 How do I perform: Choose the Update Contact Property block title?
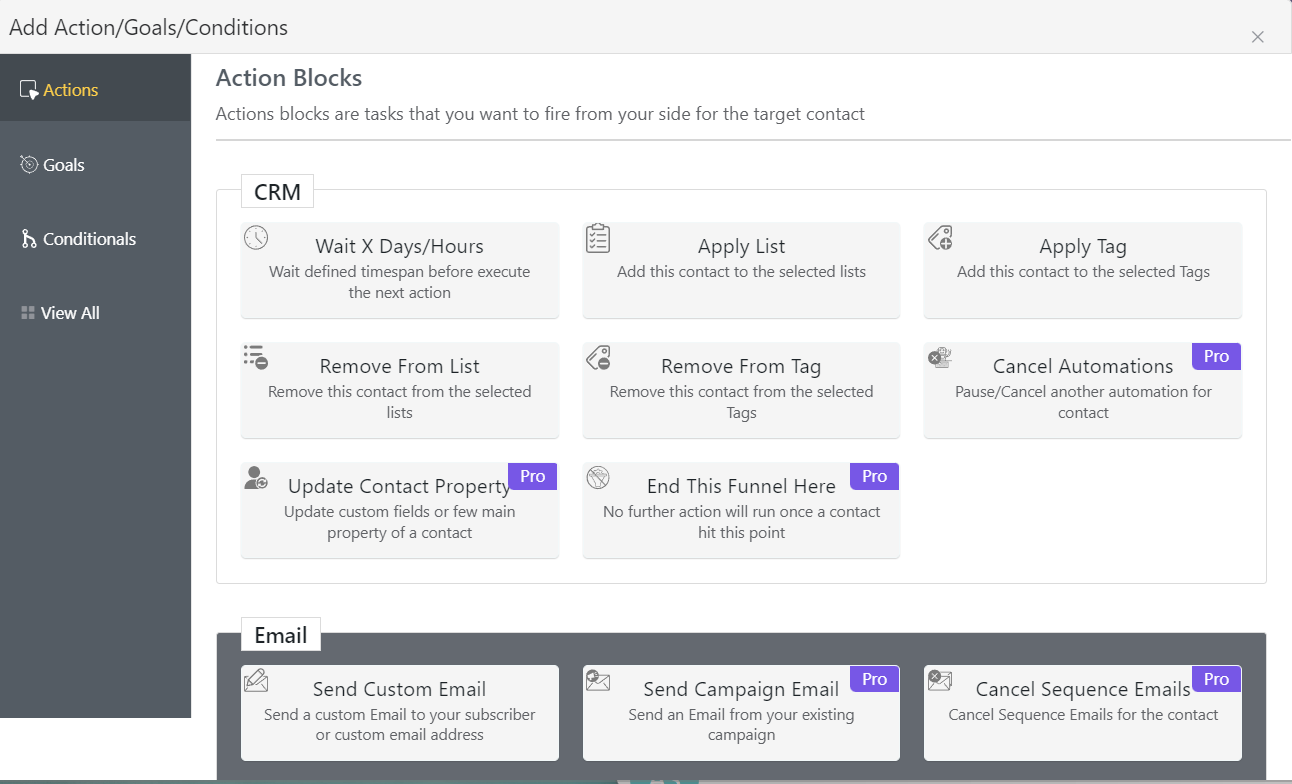(x=400, y=486)
